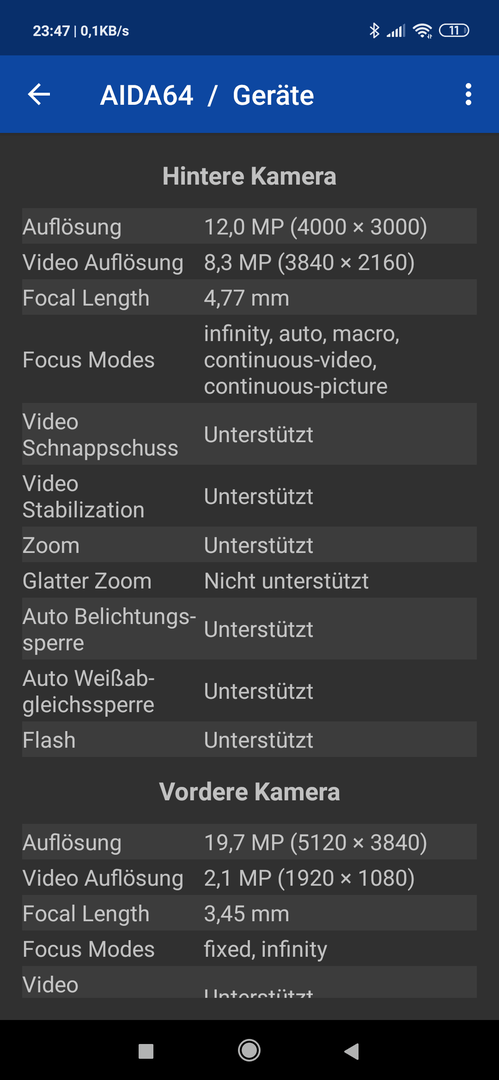Select the Hintere Kamera section heading
Screen dimensions: 499x1080
click(x=250, y=176)
